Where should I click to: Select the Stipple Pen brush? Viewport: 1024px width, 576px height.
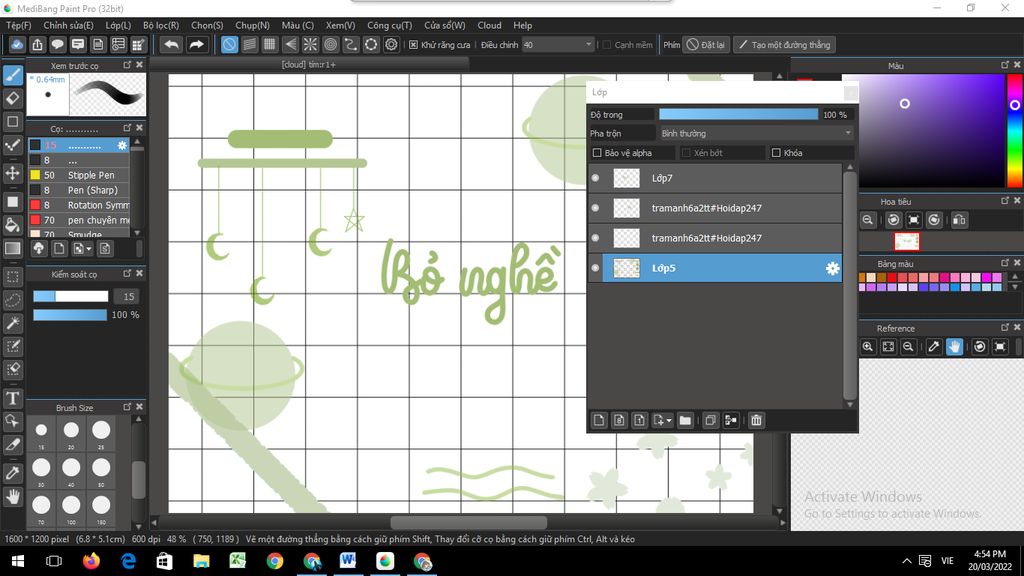click(79, 175)
